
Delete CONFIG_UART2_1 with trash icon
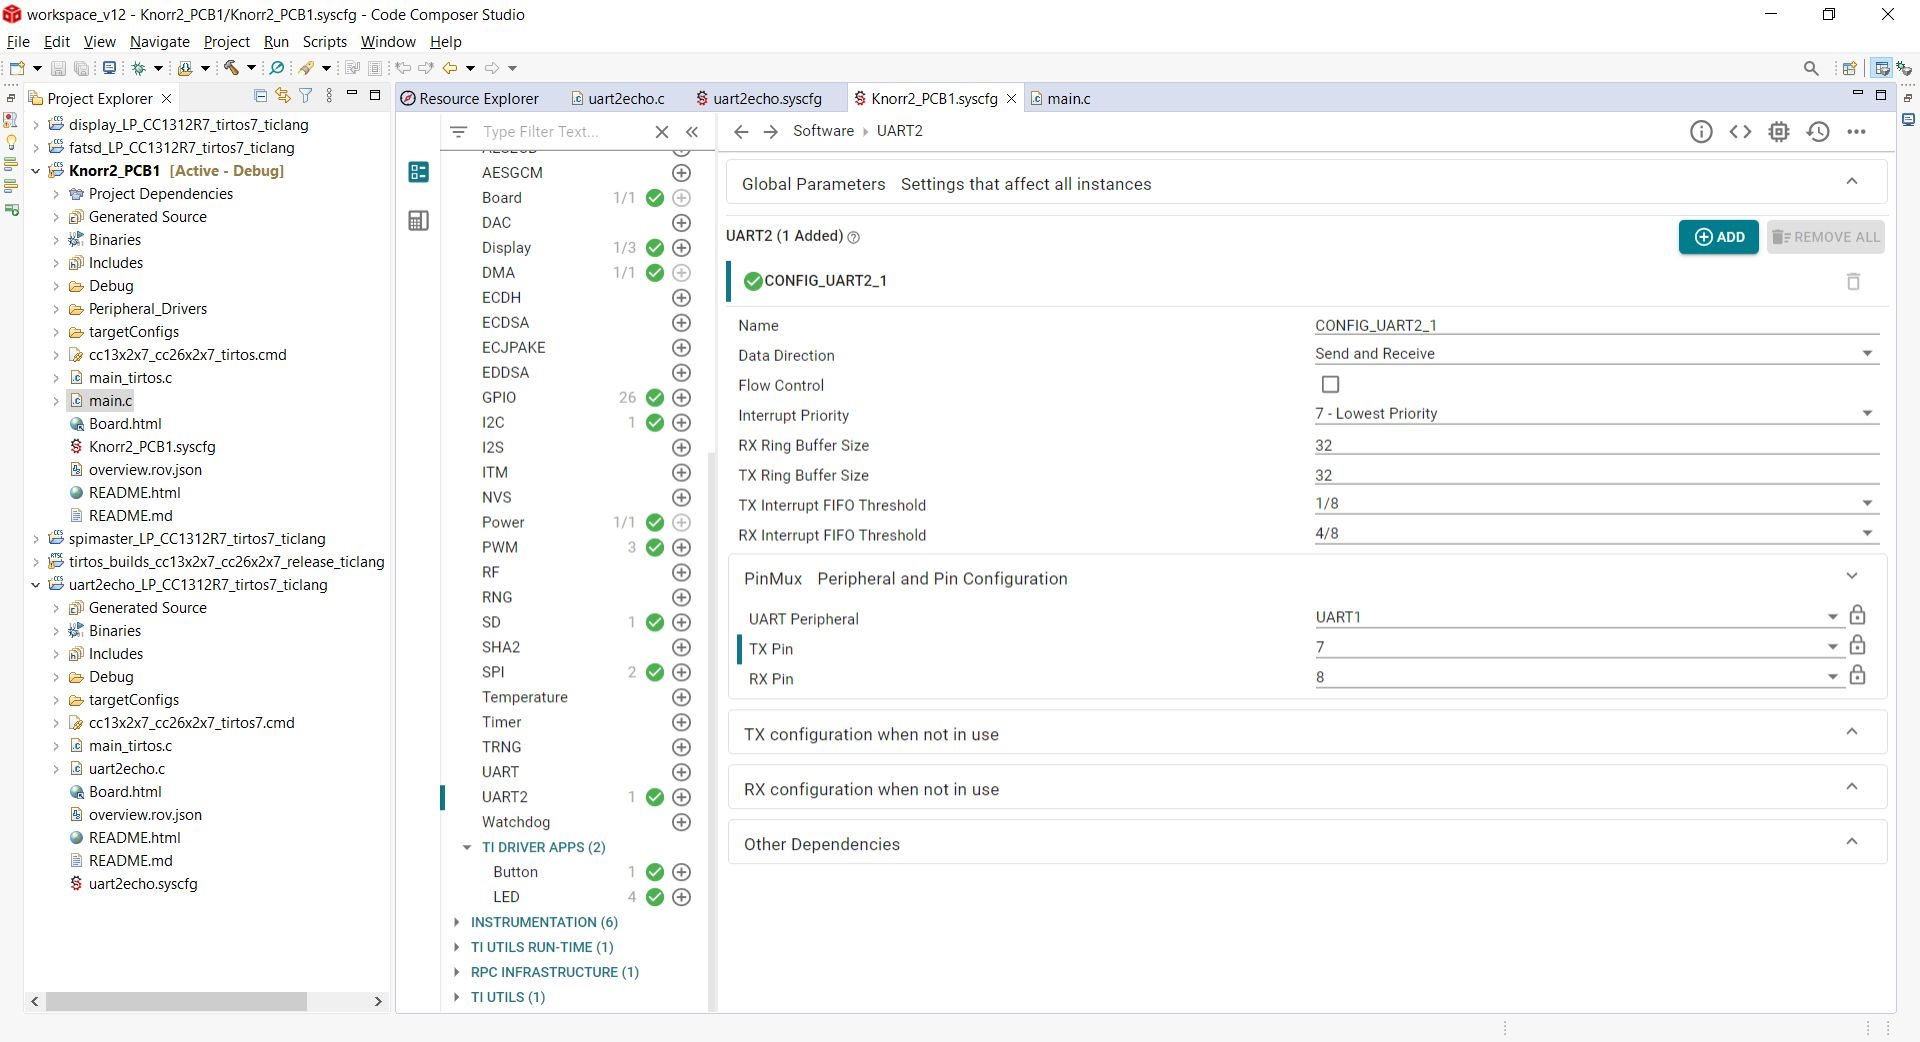point(1853,282)
